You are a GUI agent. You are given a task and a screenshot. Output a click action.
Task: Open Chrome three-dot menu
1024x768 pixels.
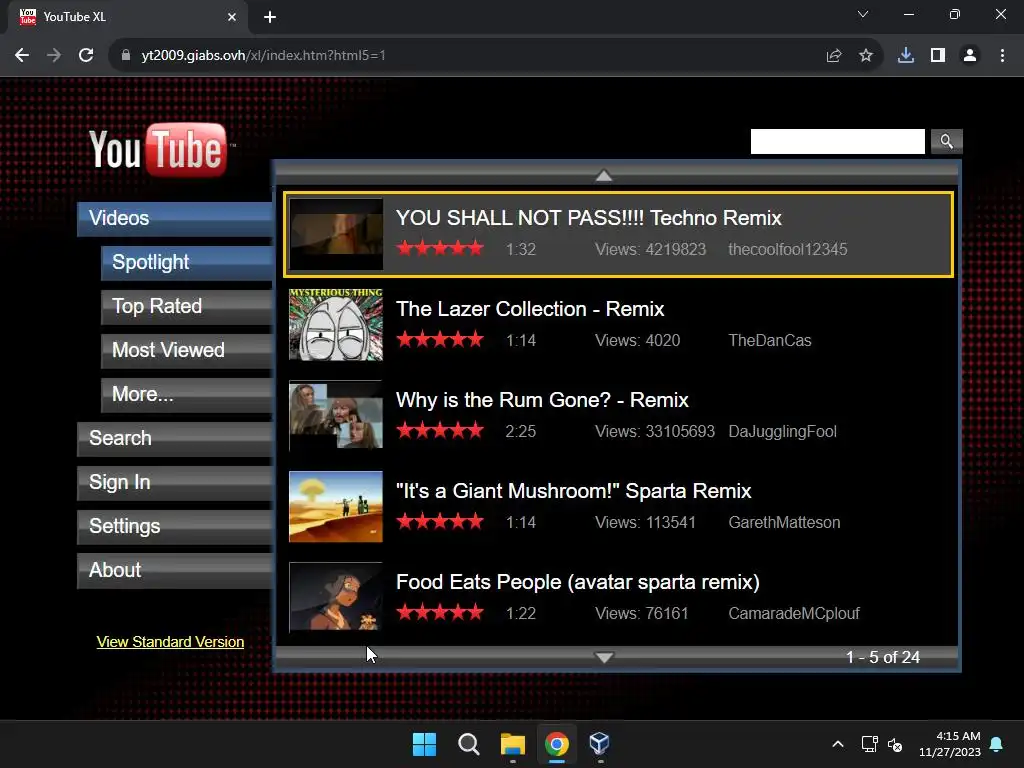(x=1002, y=56)
